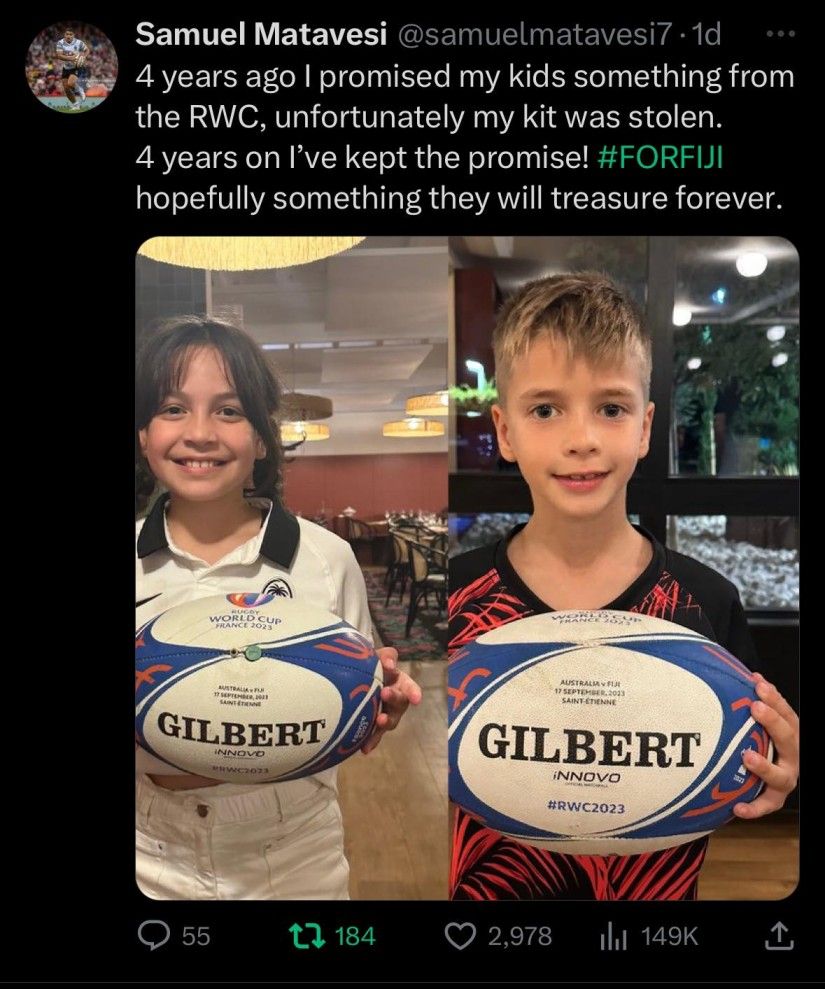Click the 184 retweets count
Screen dimensions: 825x989
coord(355,937)
